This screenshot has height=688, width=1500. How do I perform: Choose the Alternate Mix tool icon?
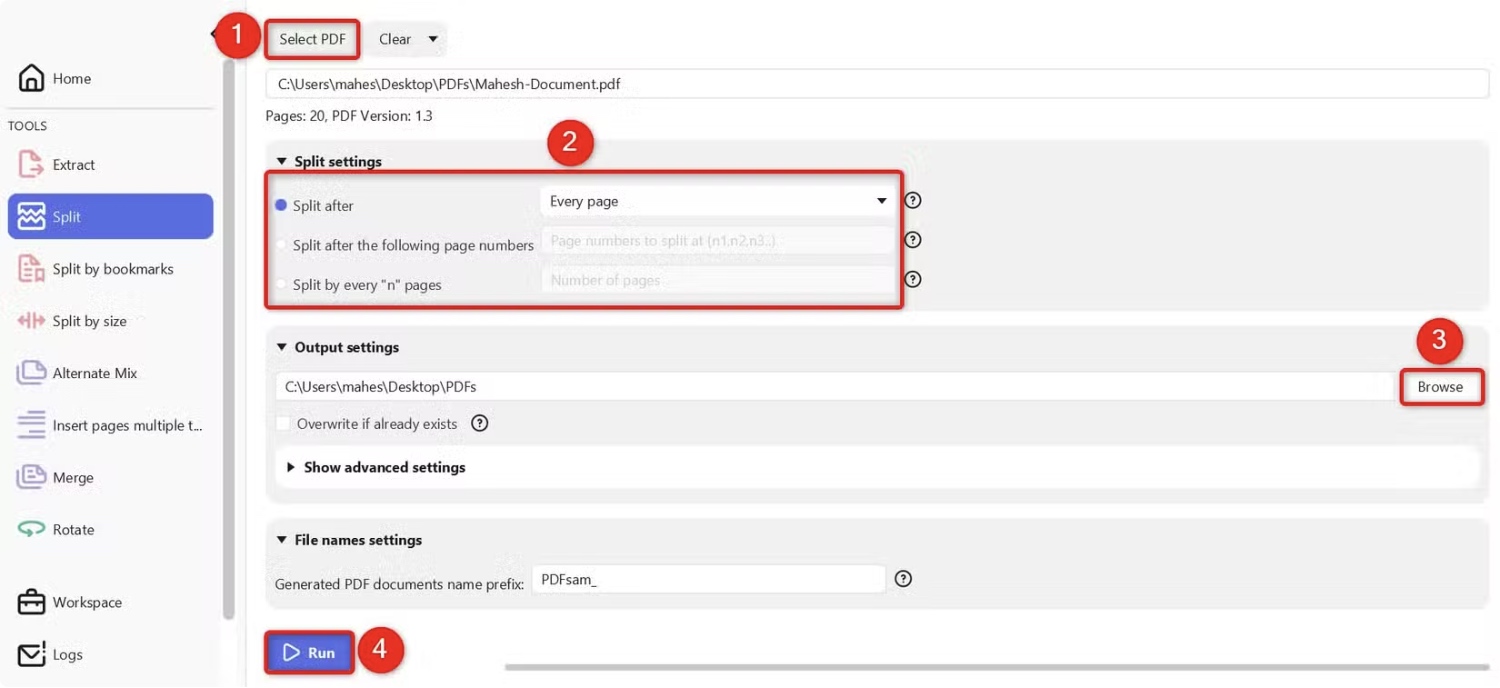(x=31, y=373)
